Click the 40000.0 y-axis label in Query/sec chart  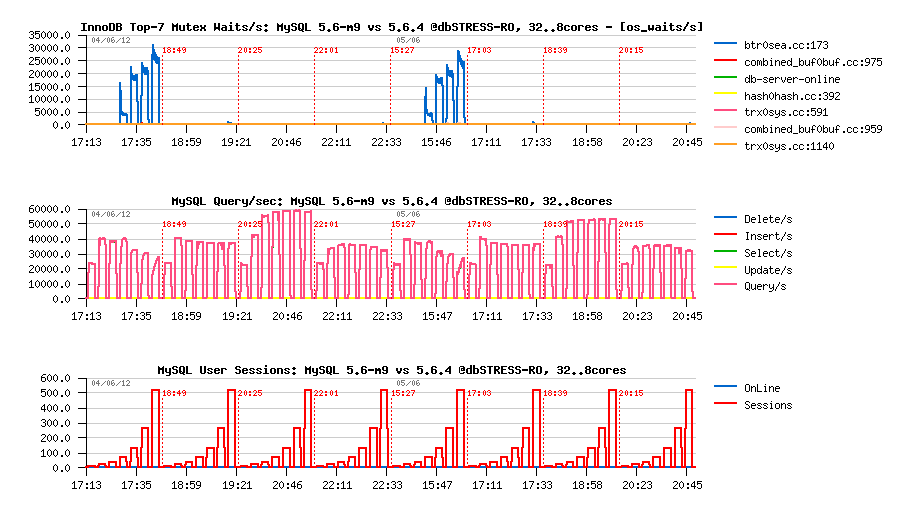tap(49, 239)
